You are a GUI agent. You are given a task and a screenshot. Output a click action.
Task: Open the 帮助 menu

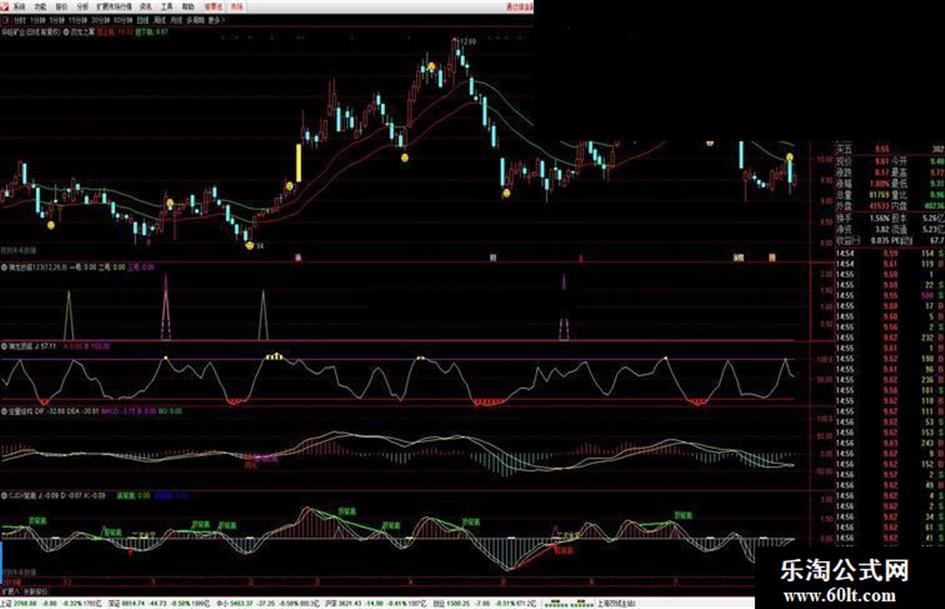click(x=188, y=7)
